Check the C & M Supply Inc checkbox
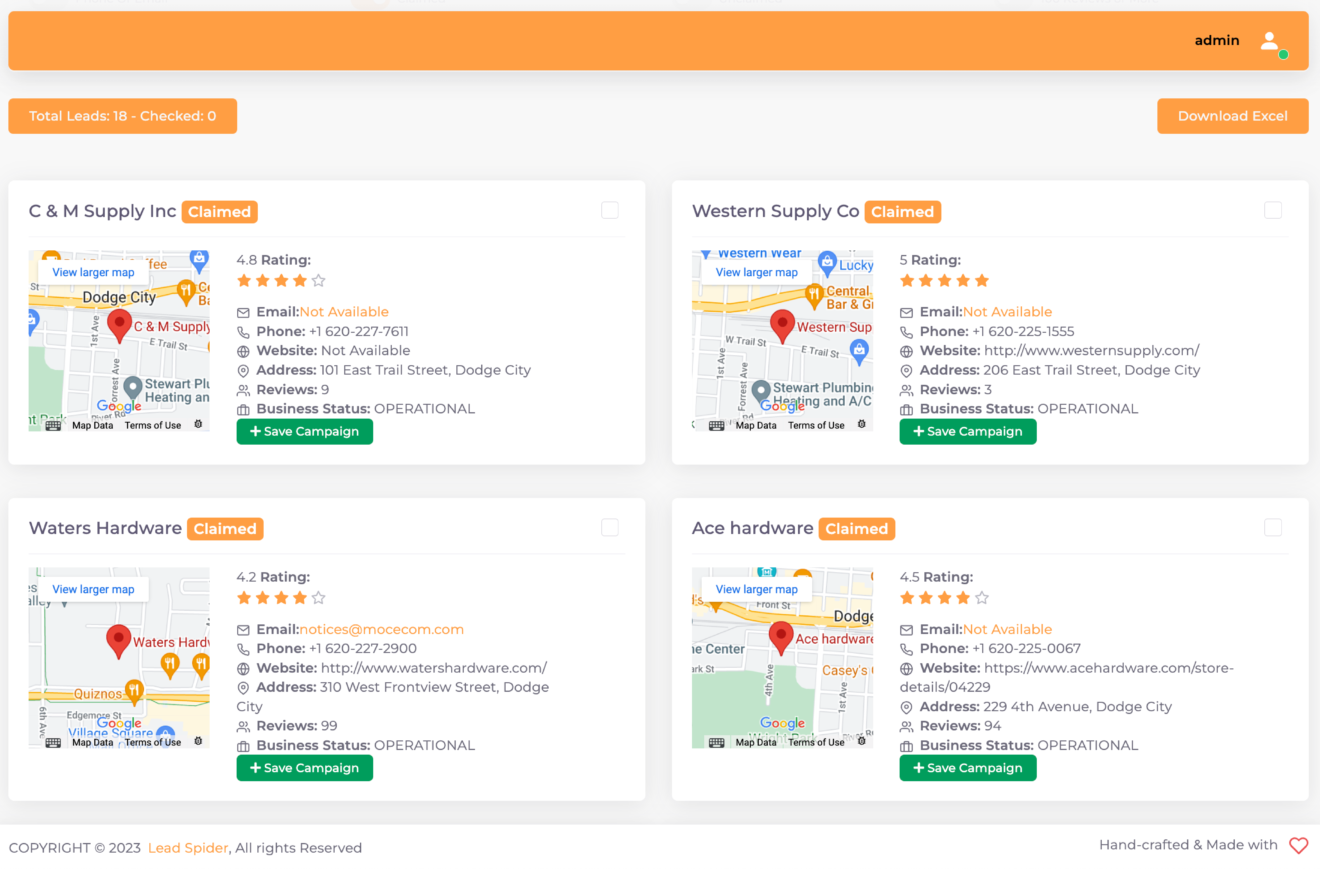 coord(610,210)
